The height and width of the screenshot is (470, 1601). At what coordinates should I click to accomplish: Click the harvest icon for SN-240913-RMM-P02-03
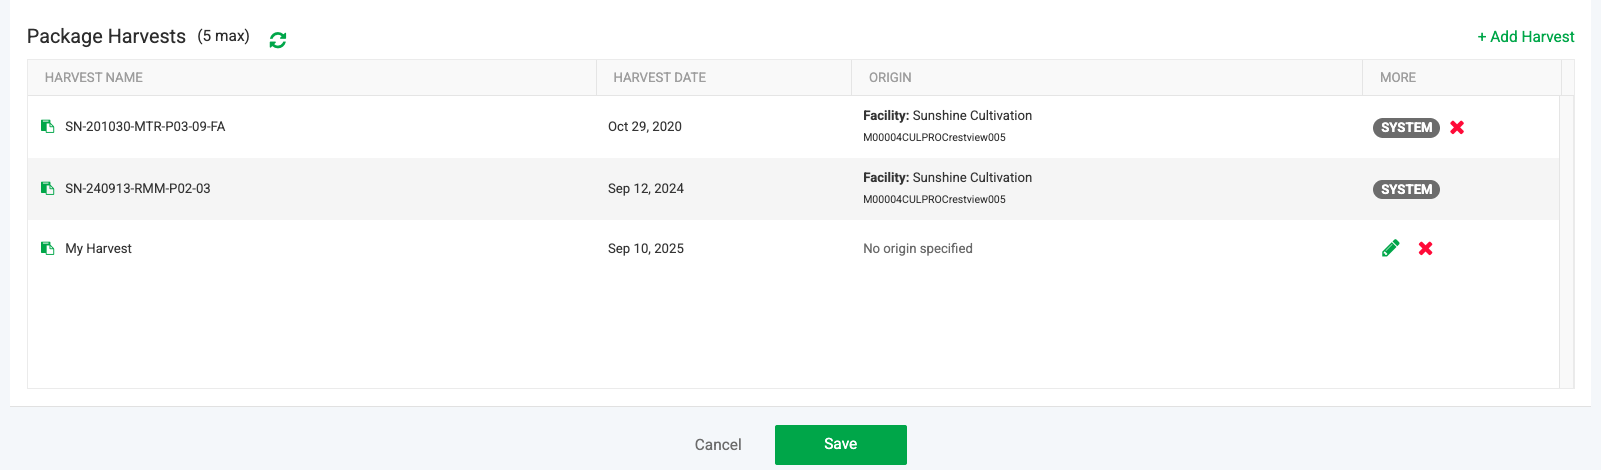[x=47, y=188]
